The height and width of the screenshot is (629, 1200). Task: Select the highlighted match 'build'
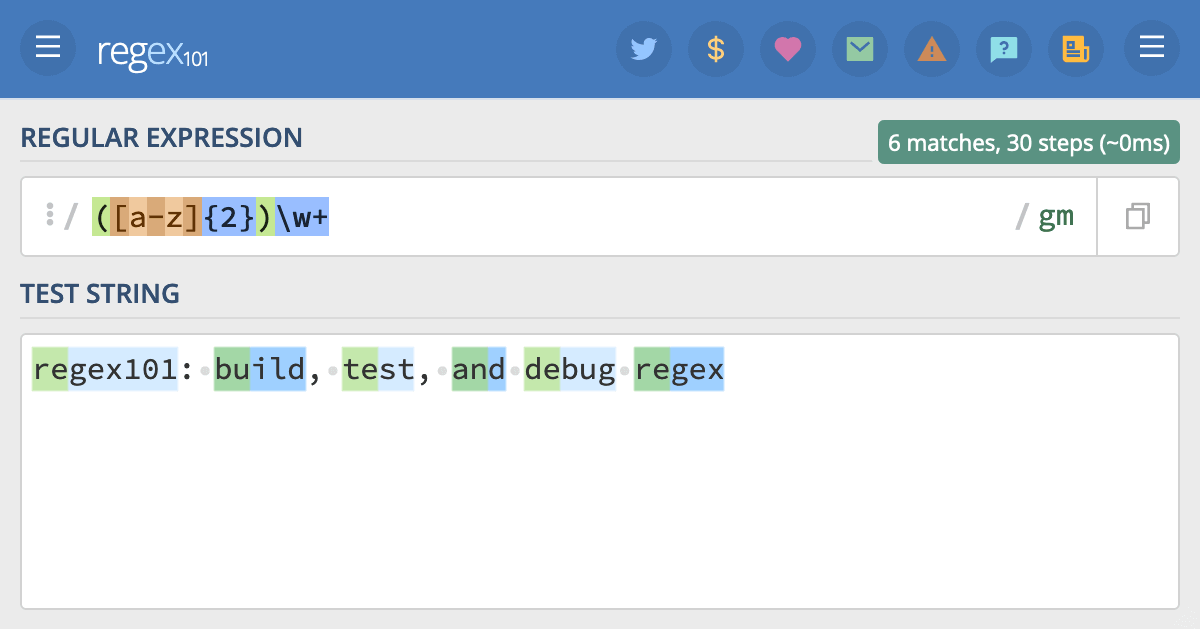click(259, 369)
